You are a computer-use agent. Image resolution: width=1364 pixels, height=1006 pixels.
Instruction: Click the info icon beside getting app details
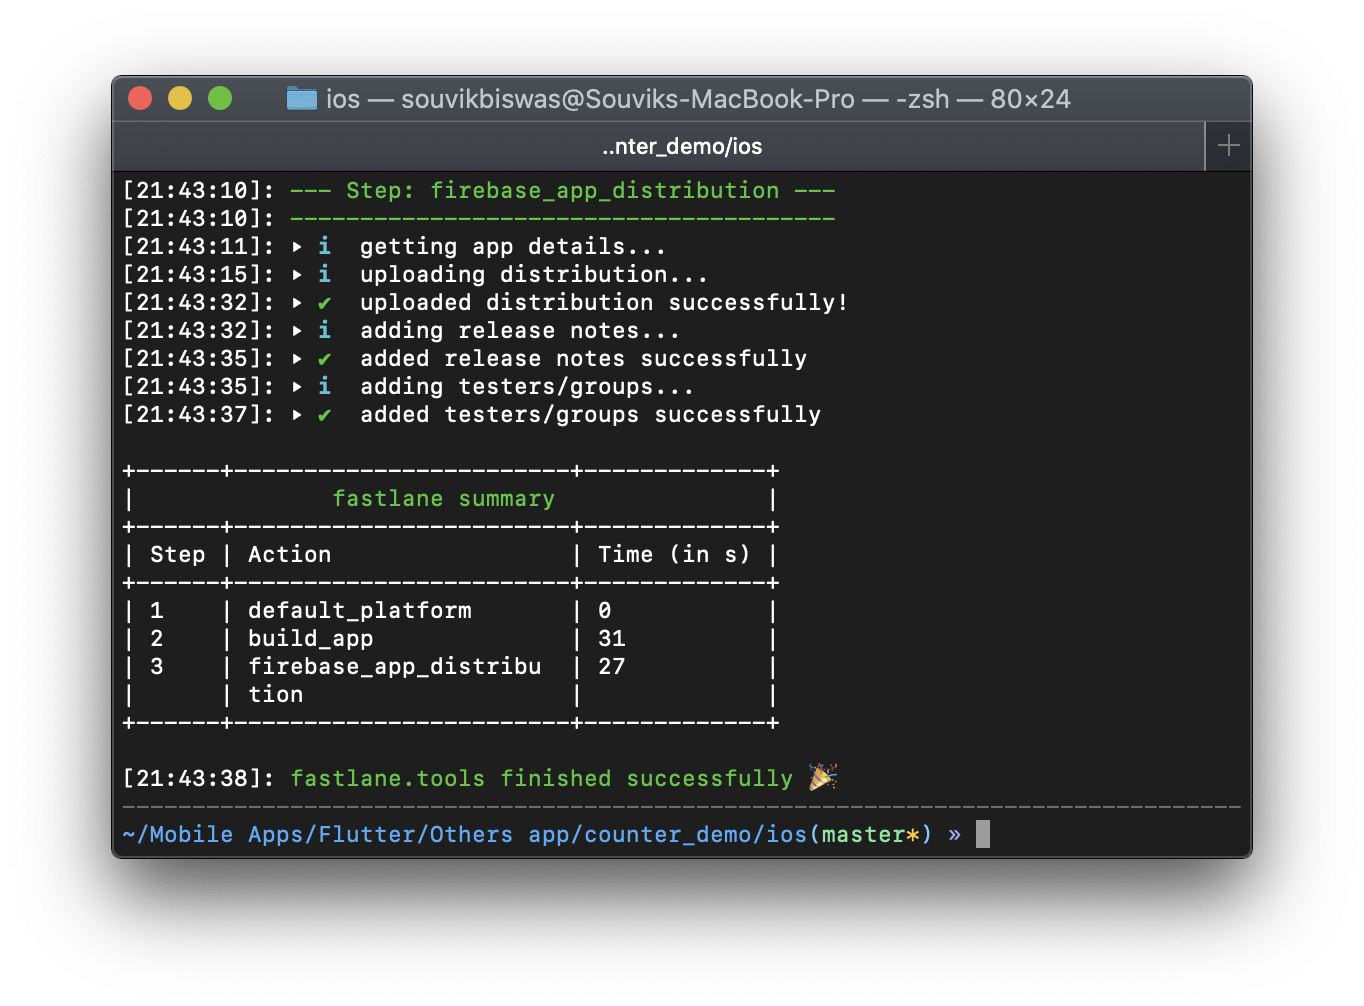324,246
